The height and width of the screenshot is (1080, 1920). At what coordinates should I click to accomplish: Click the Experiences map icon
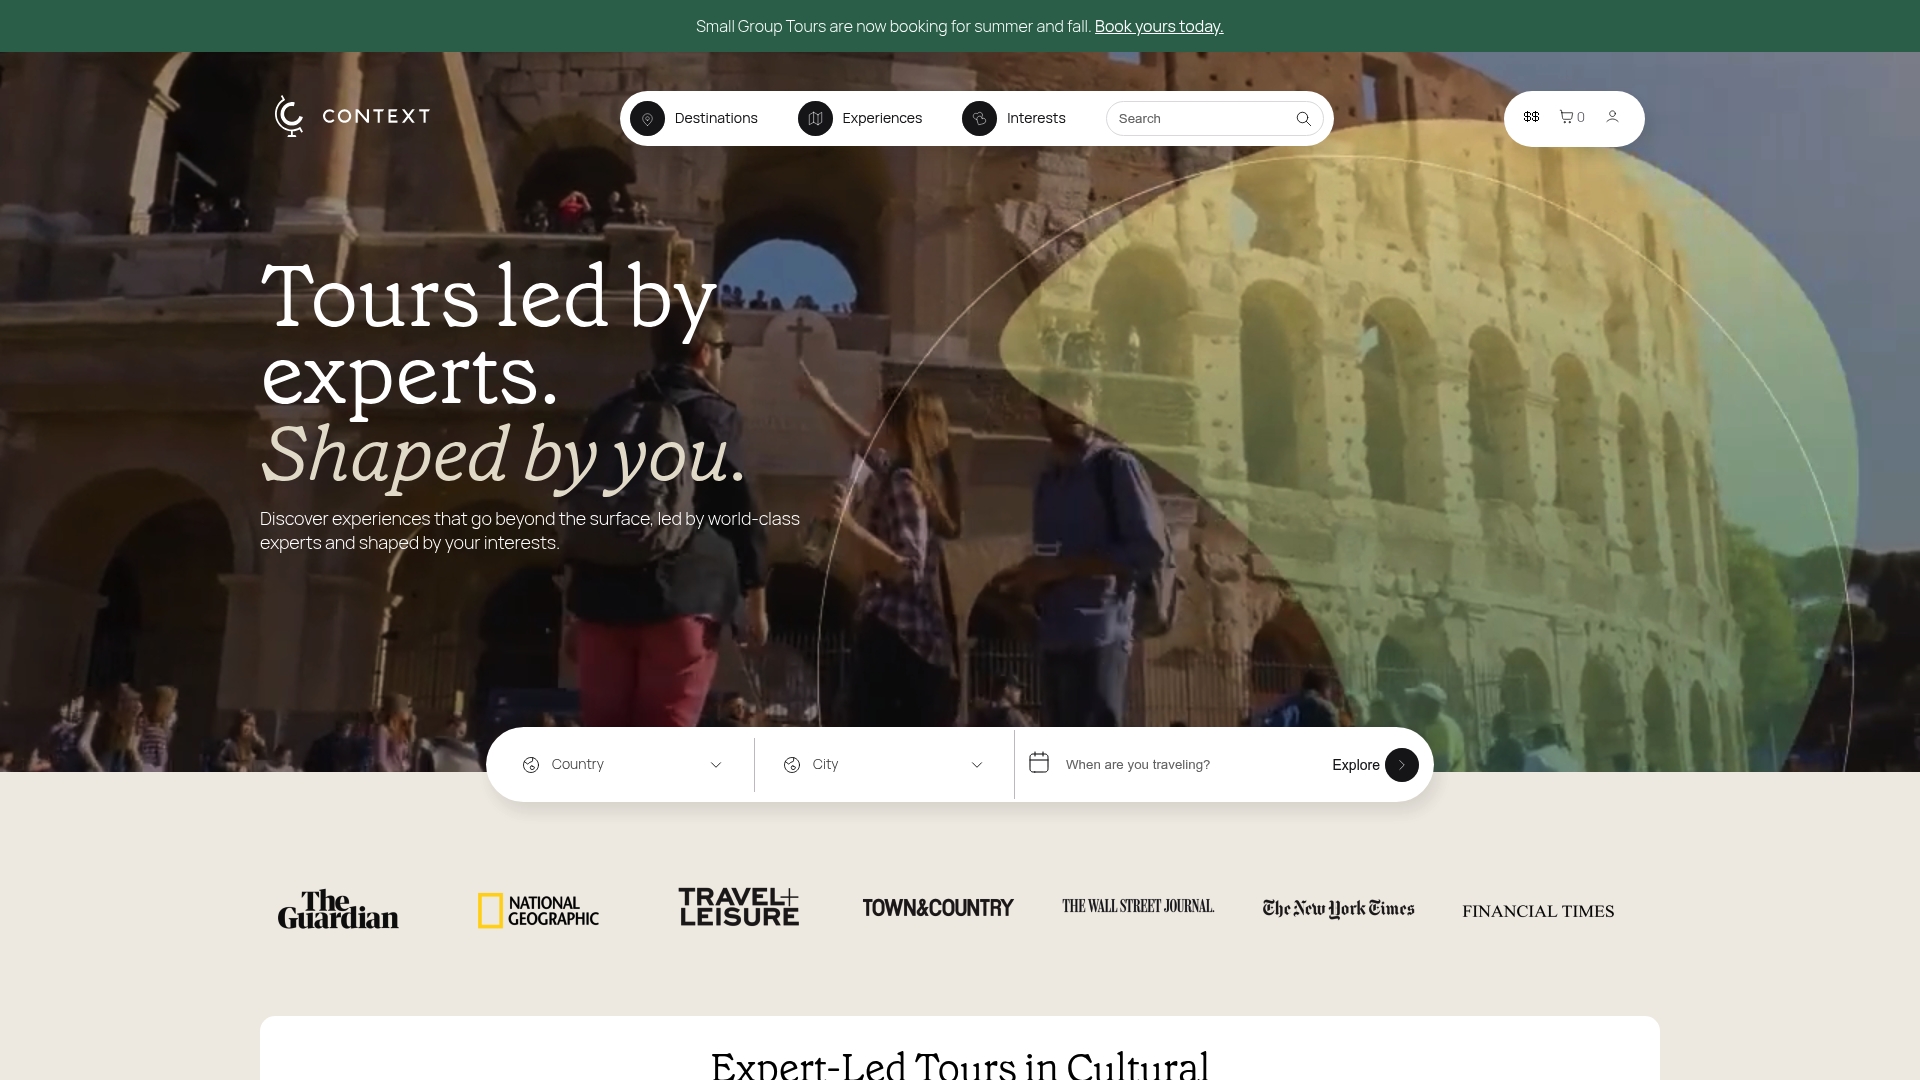pos(815,119)
